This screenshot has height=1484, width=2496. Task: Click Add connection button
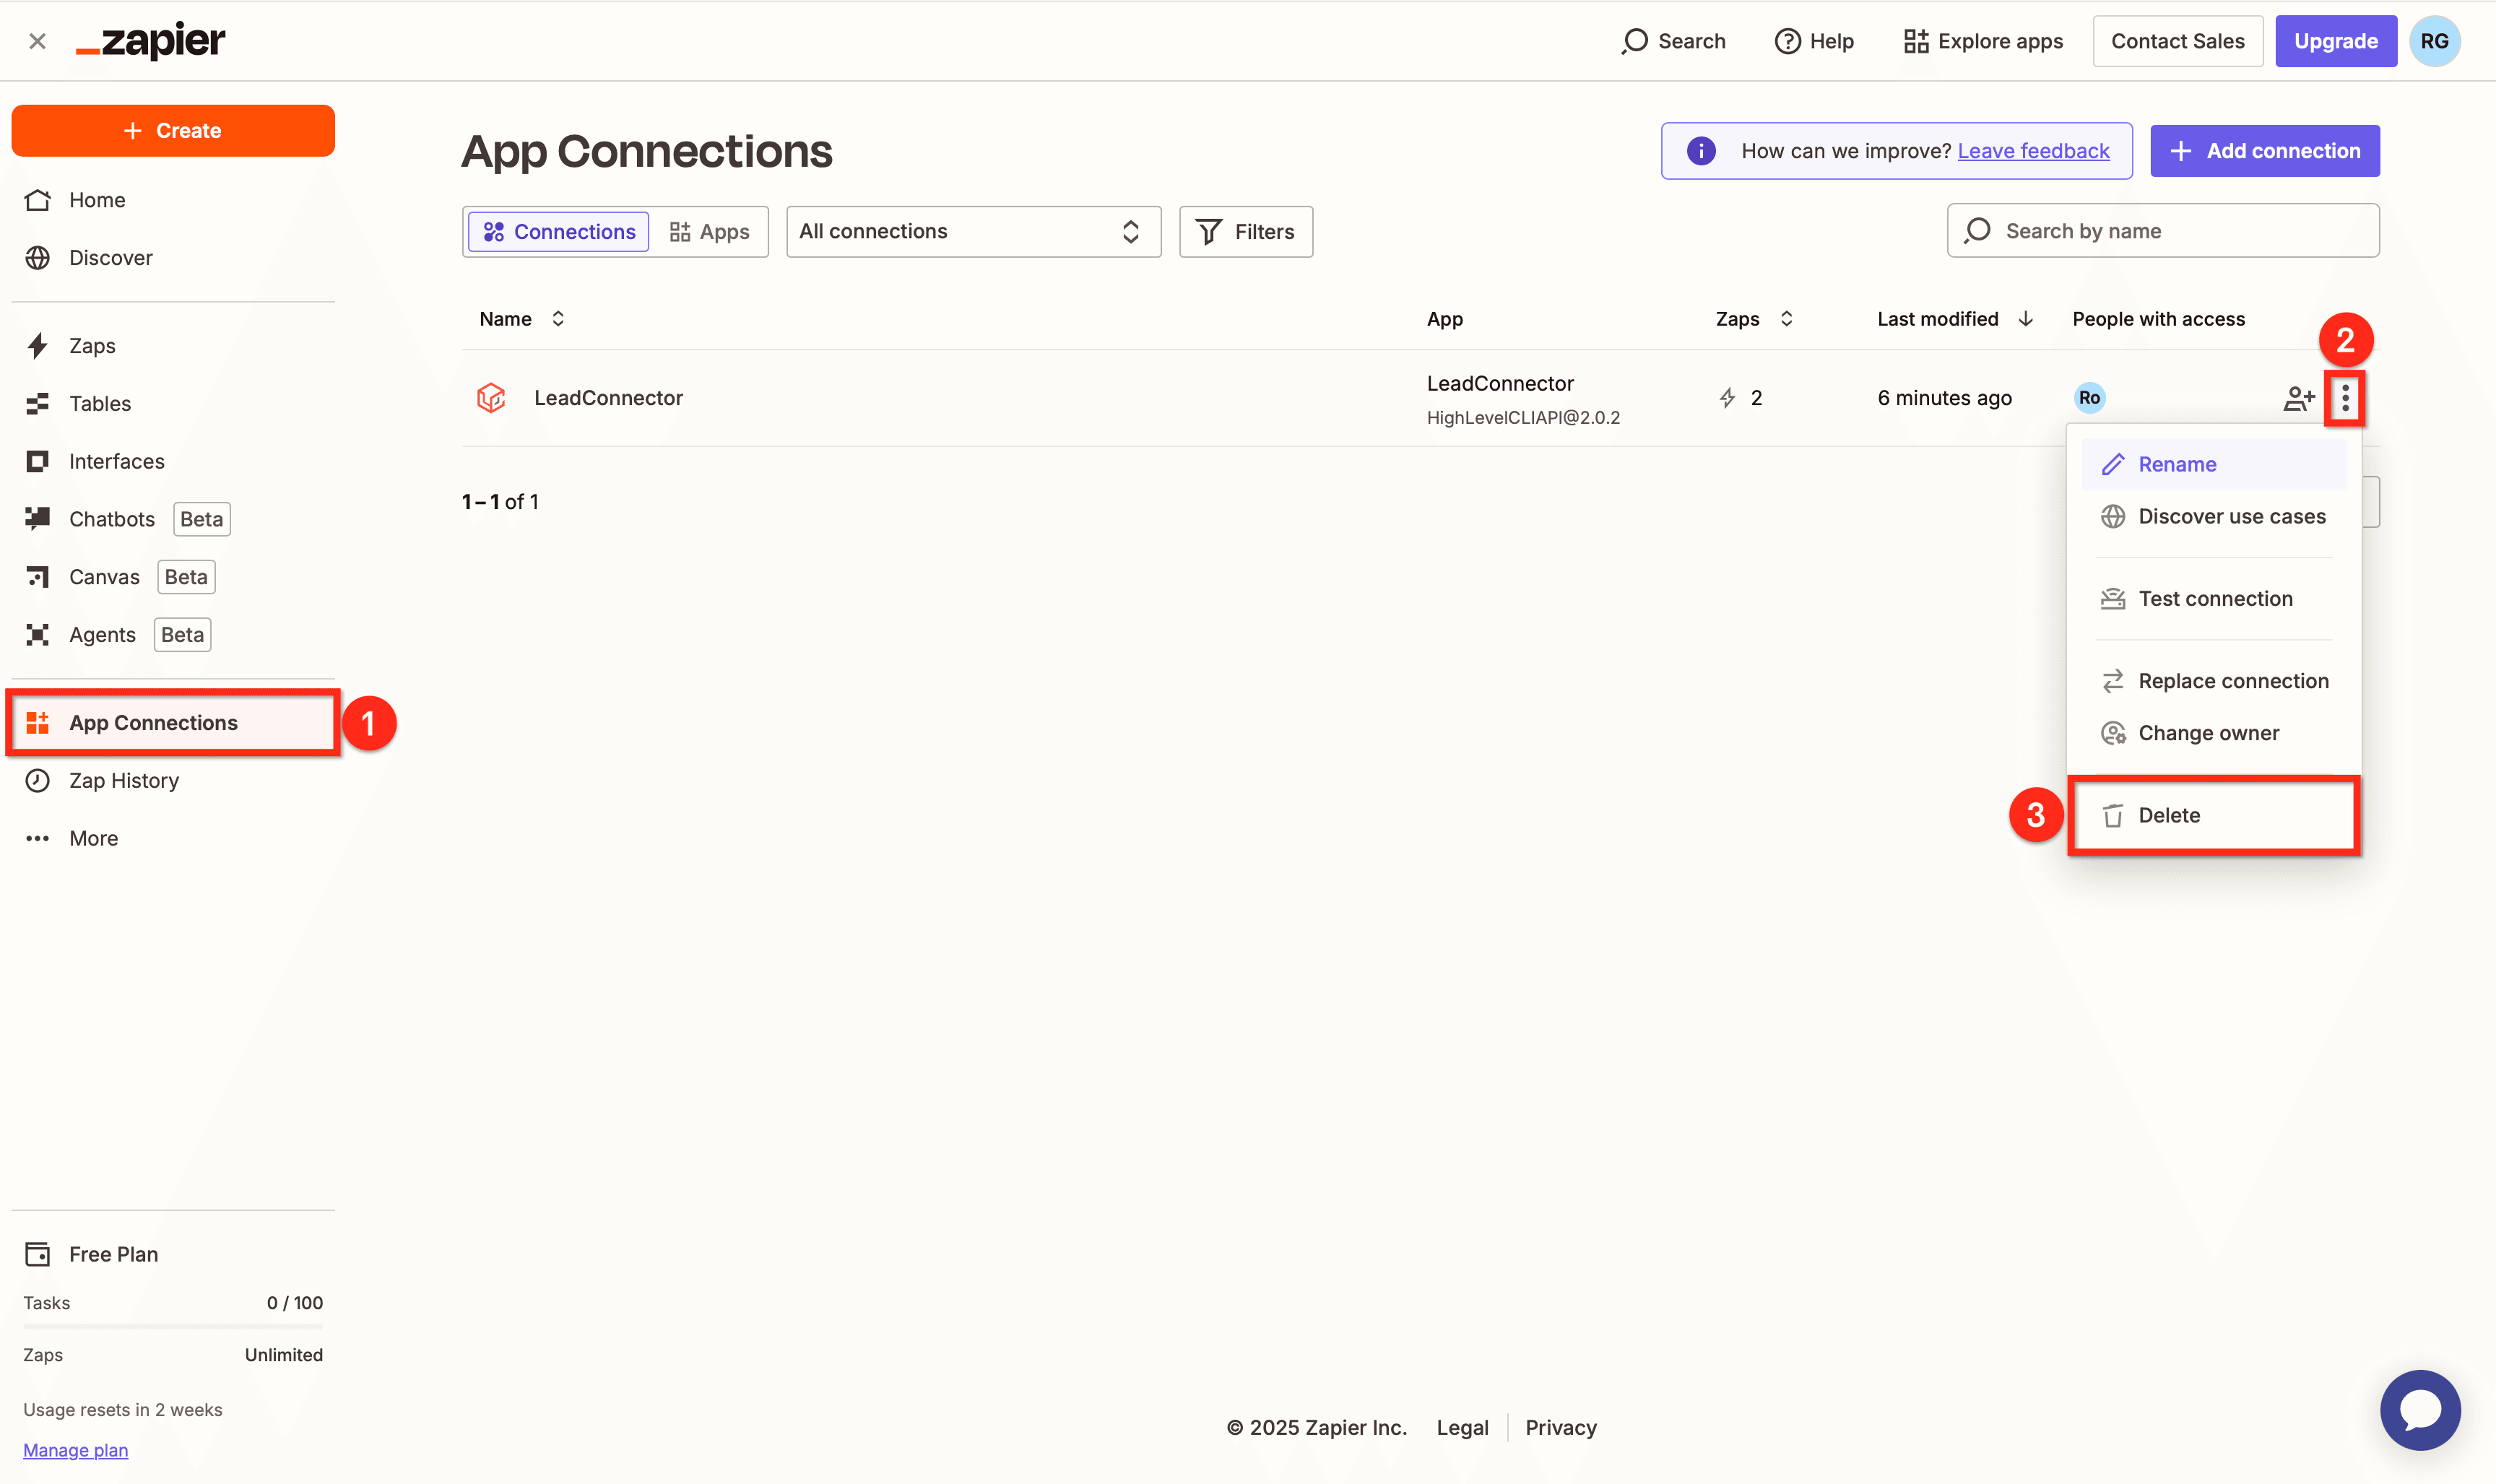[2264, 151]
